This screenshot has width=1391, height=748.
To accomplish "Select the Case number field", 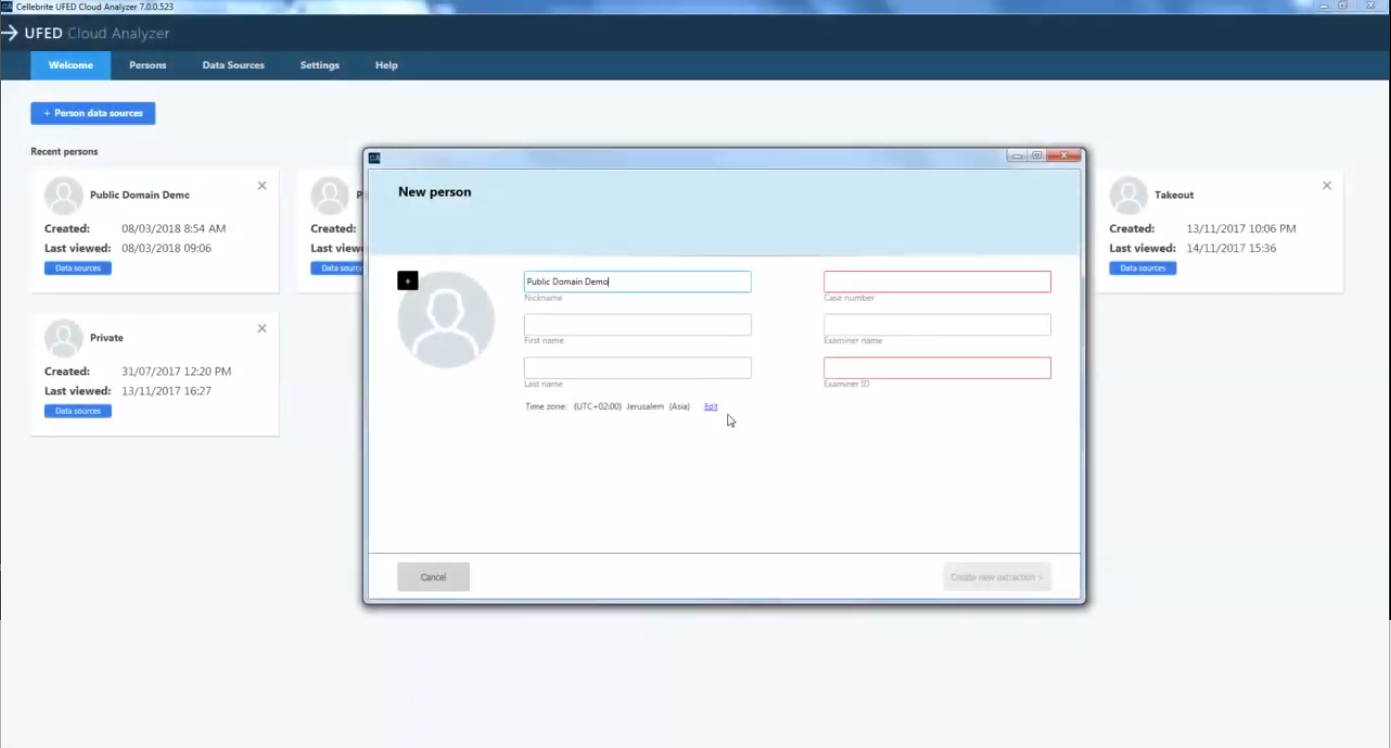I will 937,282.
